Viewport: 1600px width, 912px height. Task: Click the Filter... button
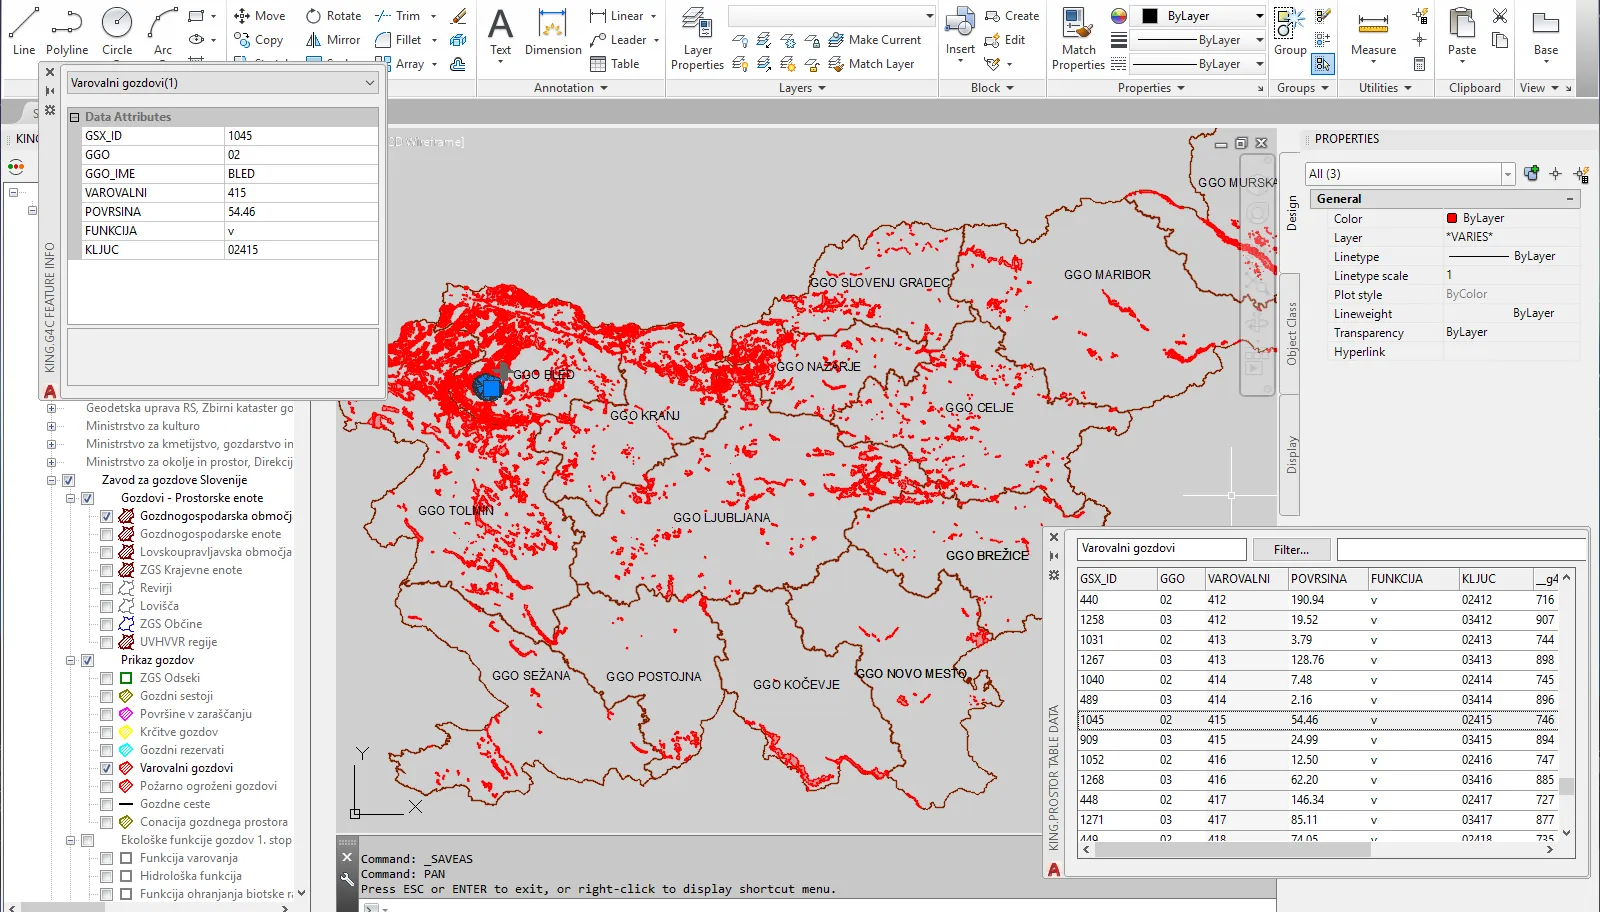coord(1291,549)
